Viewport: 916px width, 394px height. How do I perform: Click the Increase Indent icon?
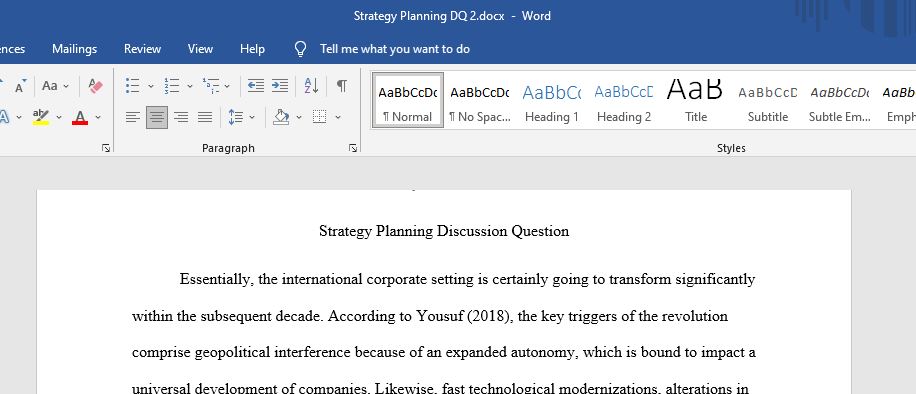click(280, 86)
